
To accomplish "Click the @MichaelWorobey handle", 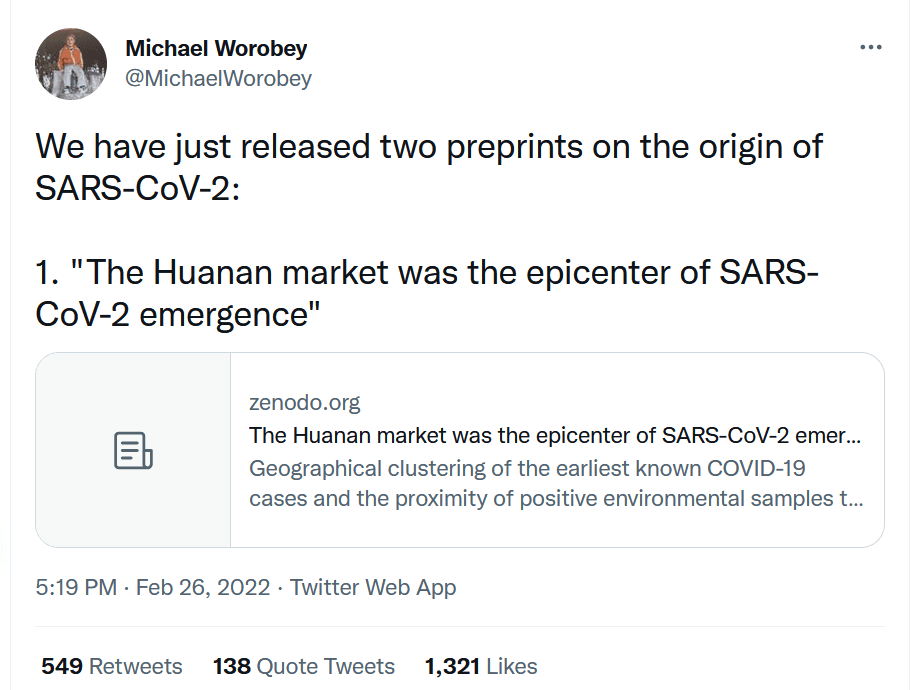I will coord(218,78).
